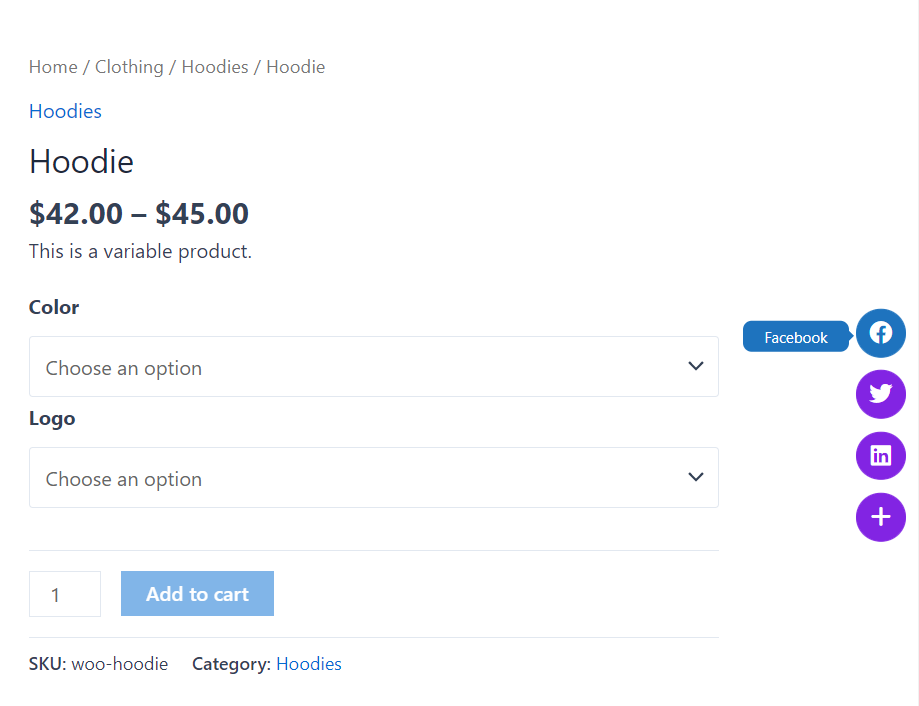Click the Logo dropdown chevron arrow
Image resolution: width=919 pixels, height=706 pixels.
(696, 477)
